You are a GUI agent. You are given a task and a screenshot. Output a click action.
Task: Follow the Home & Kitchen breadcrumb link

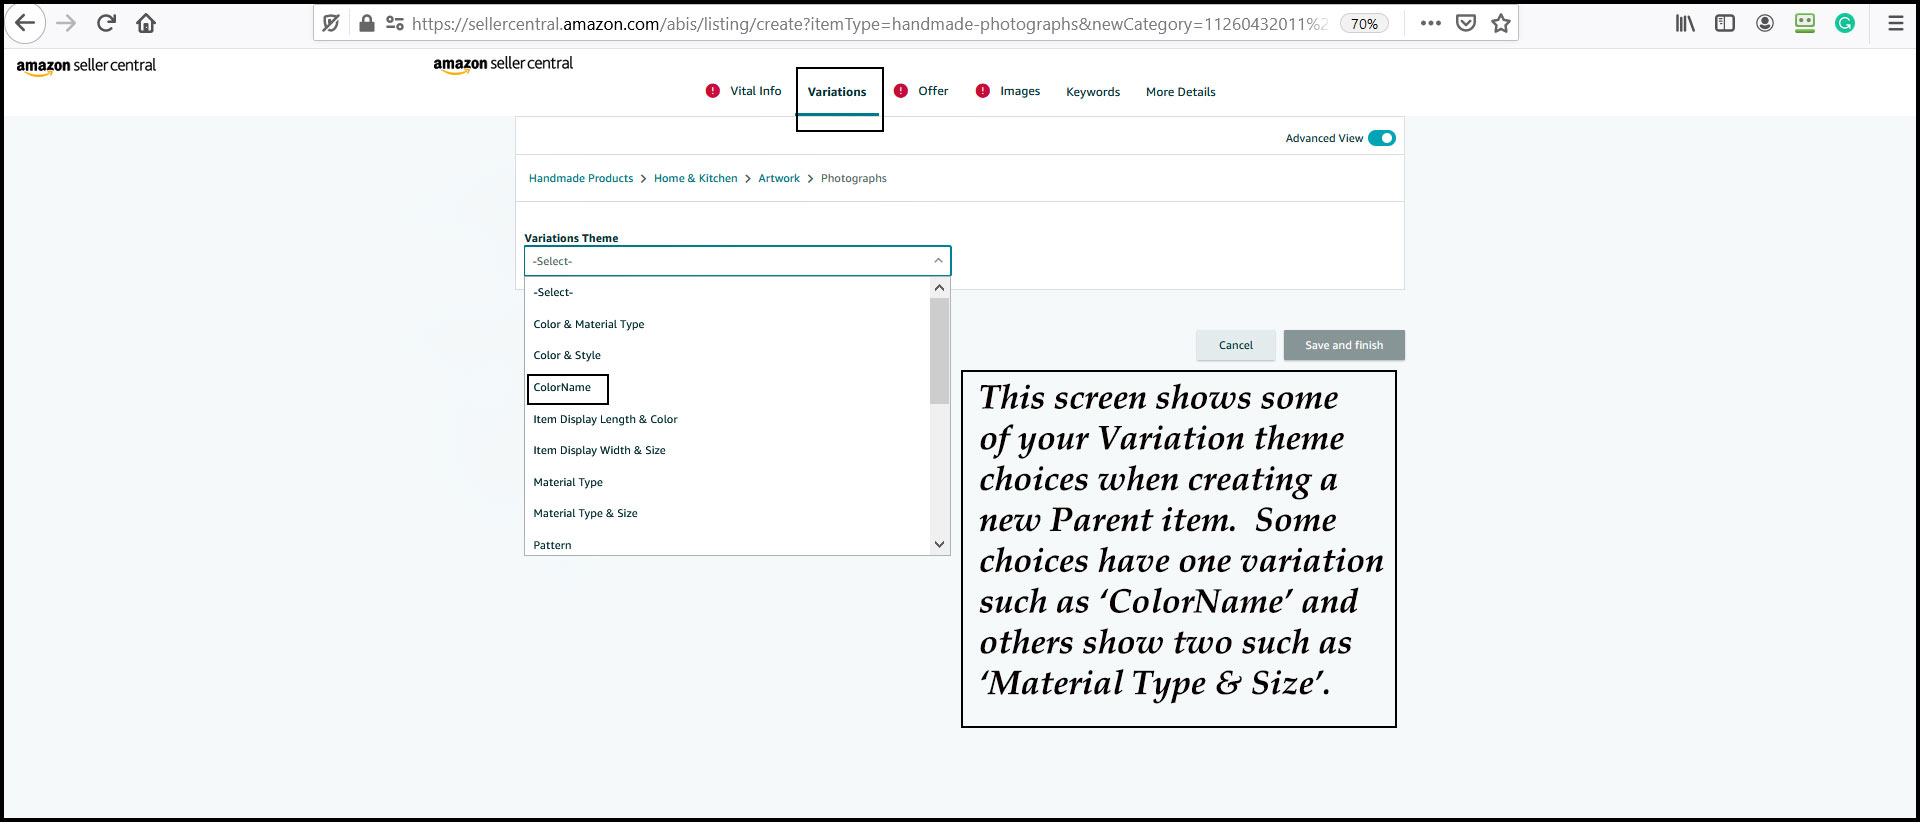[x=695, y=179]
